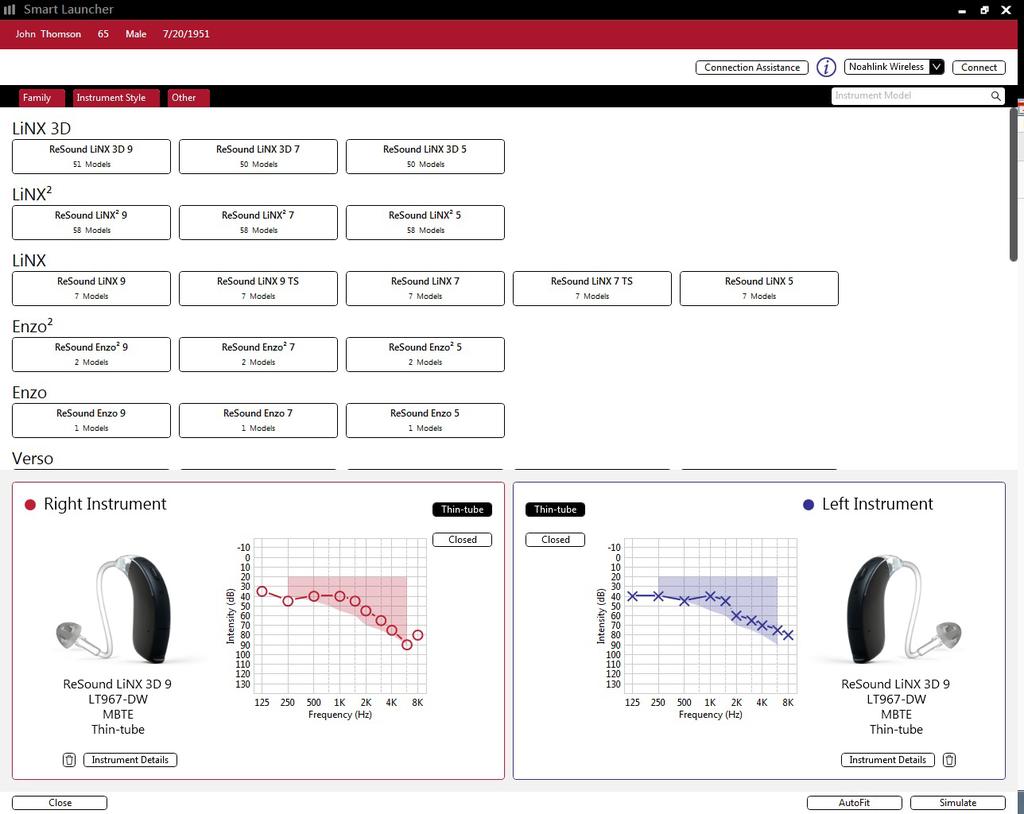Delete the left instrument with trash icon
Viewport: 1024px width, 814px height.
coord(950,760)
